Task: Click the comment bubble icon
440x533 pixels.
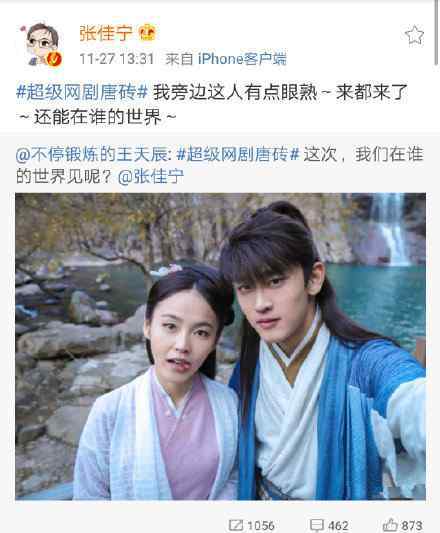Action: 317,525
